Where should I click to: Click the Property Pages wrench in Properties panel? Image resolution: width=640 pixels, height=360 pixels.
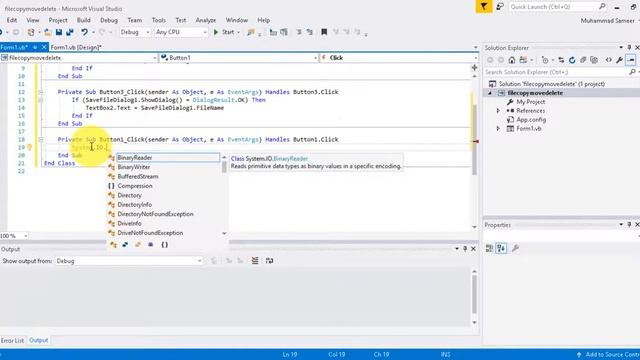point(515,248)
